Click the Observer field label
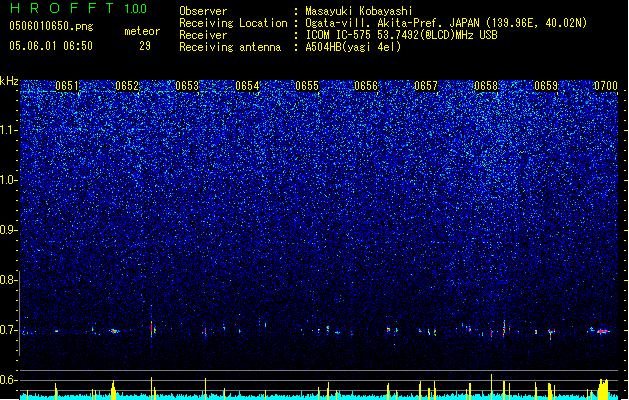 point(203,11)
